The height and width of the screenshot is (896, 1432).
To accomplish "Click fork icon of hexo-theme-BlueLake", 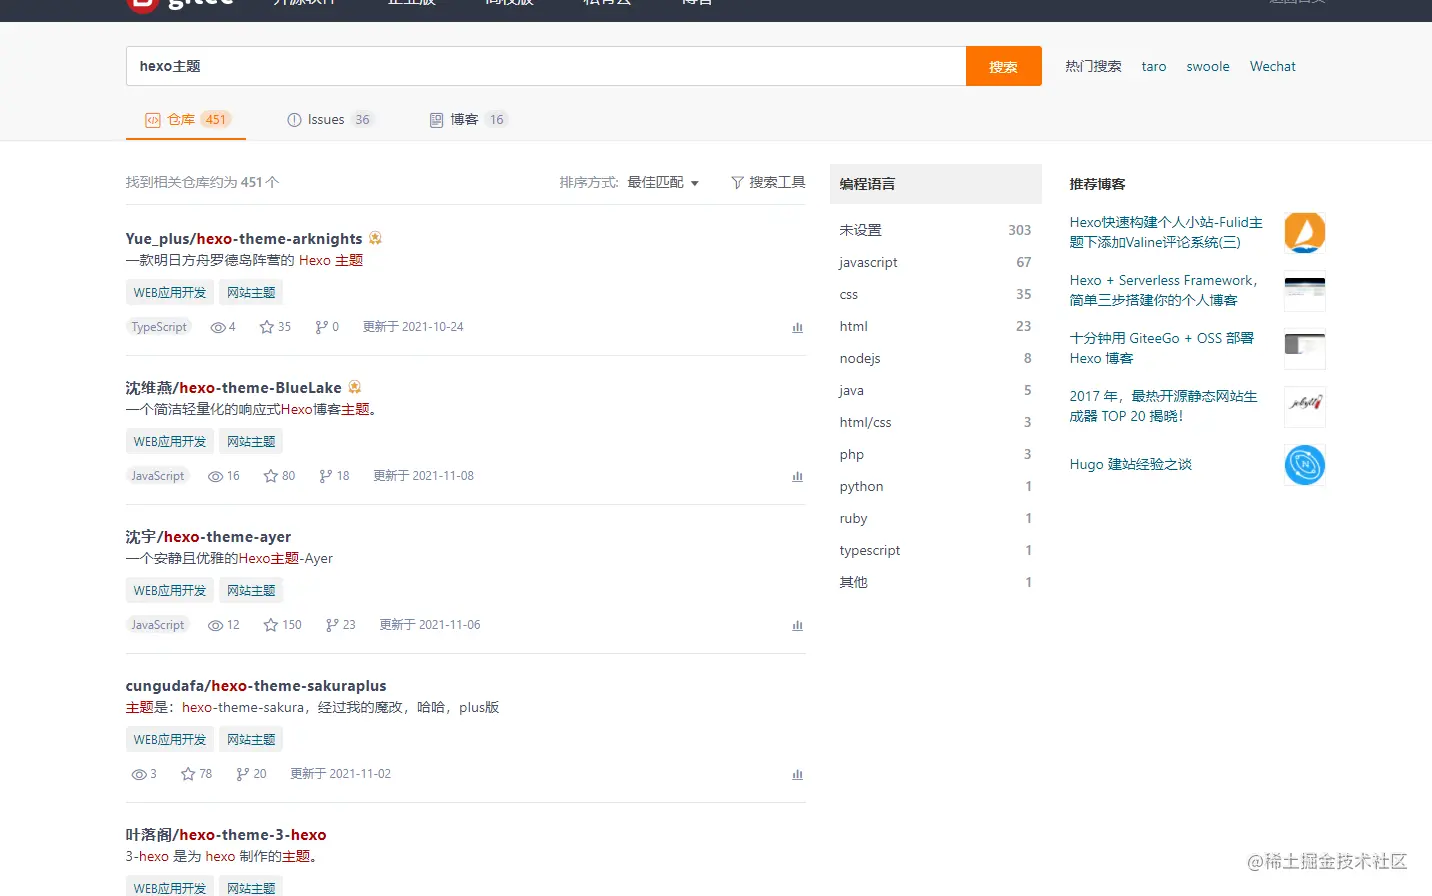I will click(x=325, y=476).
